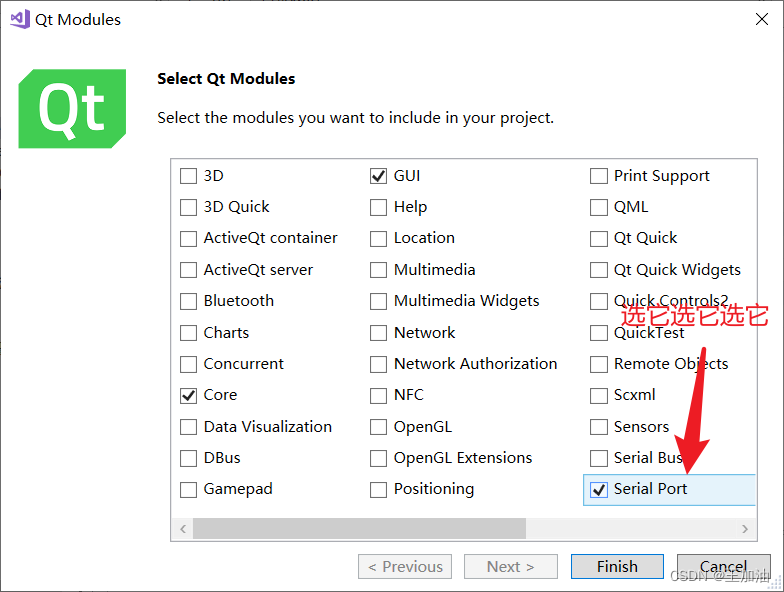Check the OpenGL module
Image resolution: width=784 pixels, height=592 pixels.
[378, 427]
